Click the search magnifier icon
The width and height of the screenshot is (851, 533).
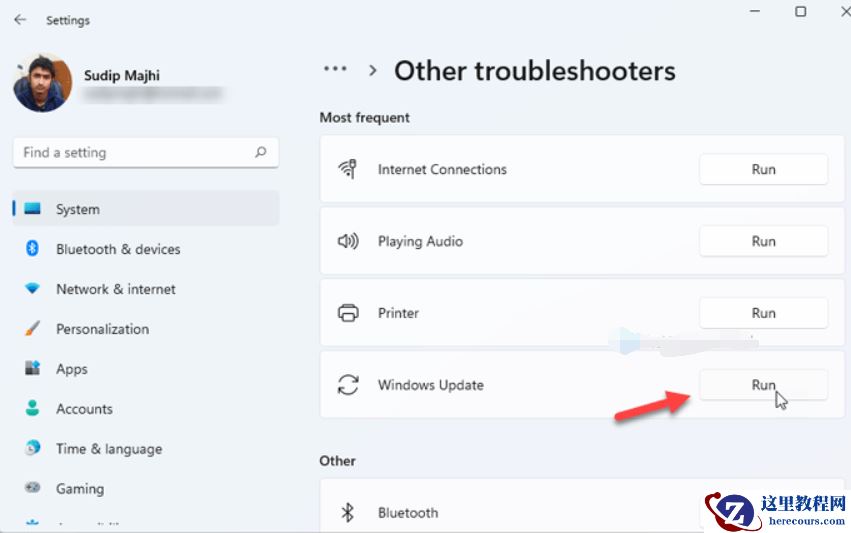click(x=261, y=153)
